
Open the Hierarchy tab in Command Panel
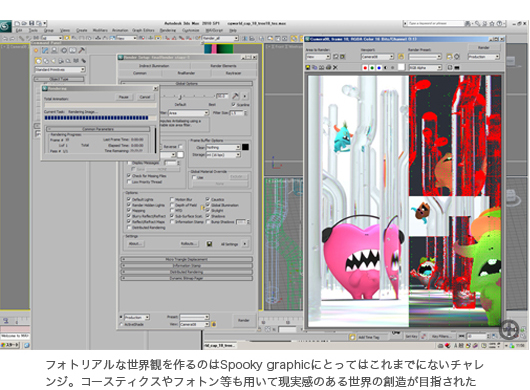pos(54,50)
